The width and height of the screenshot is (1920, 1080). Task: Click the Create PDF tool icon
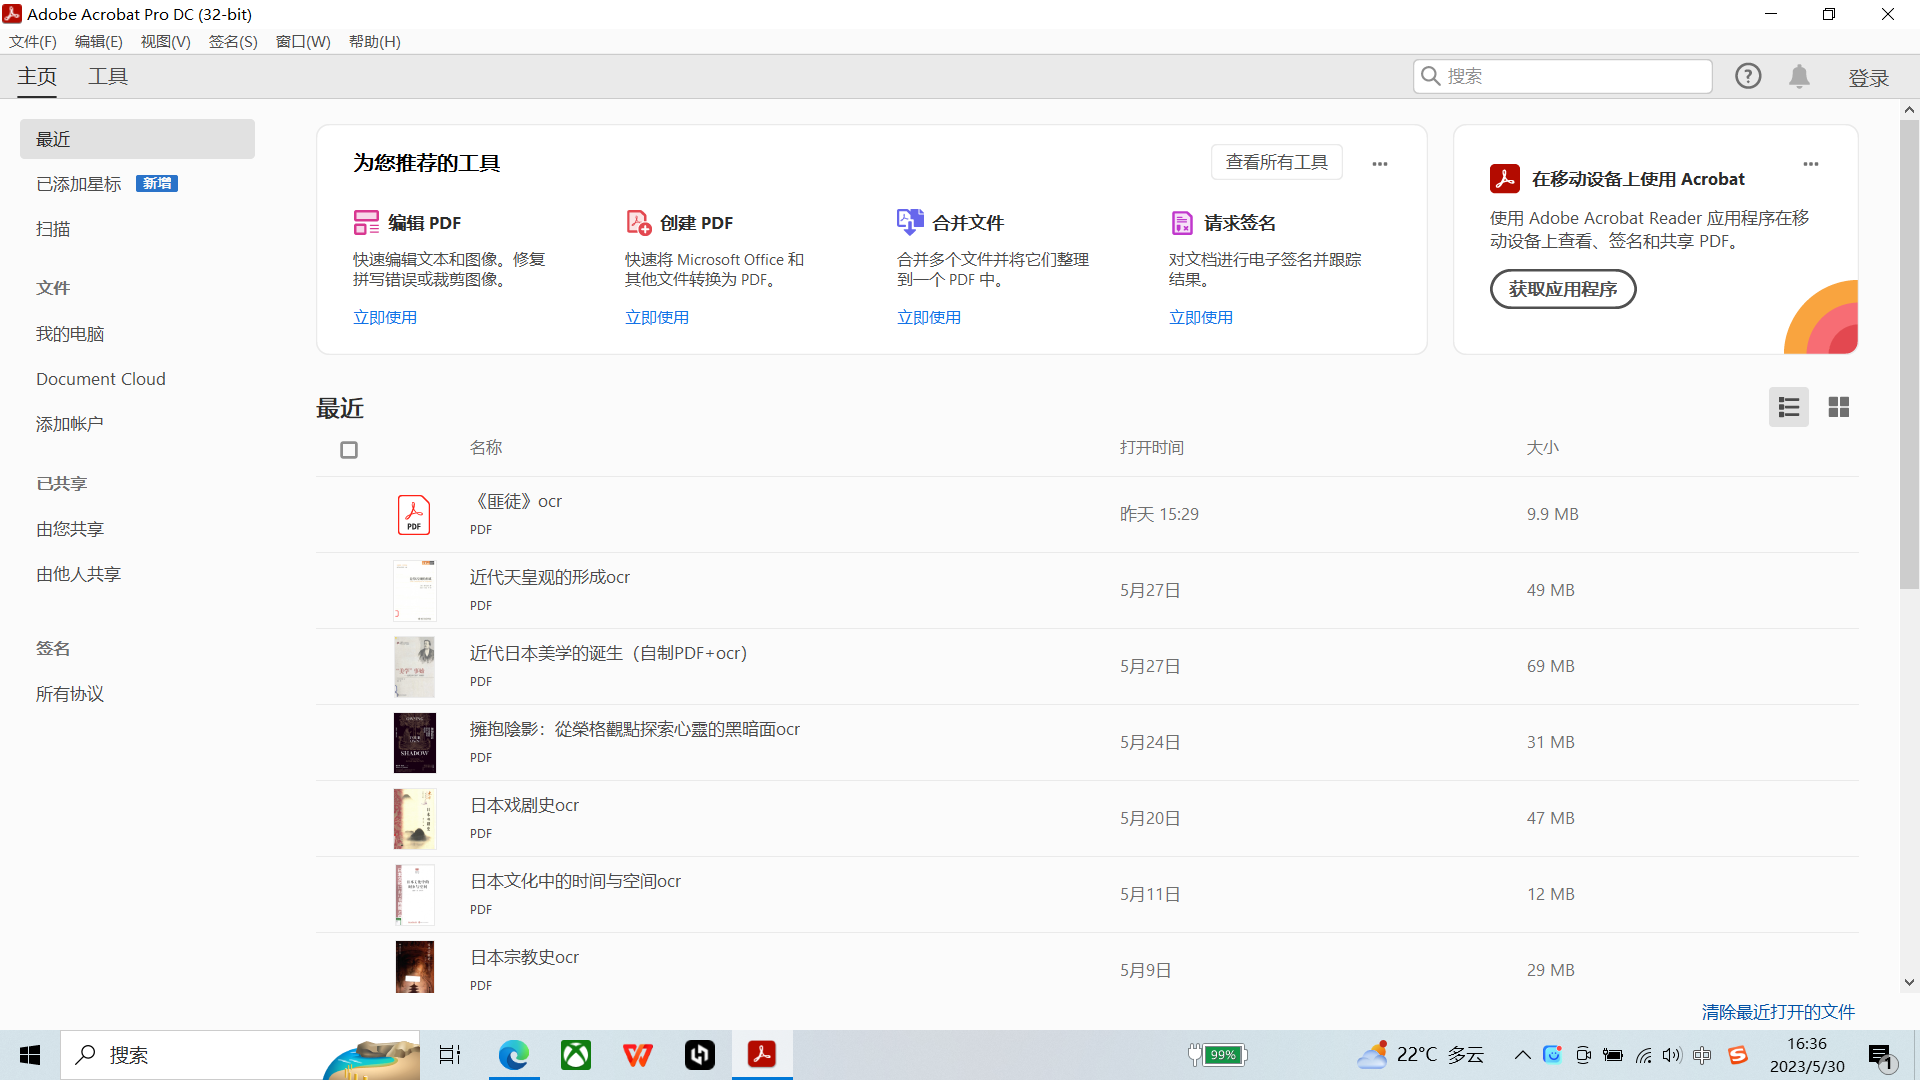click(x=638, y=222)
